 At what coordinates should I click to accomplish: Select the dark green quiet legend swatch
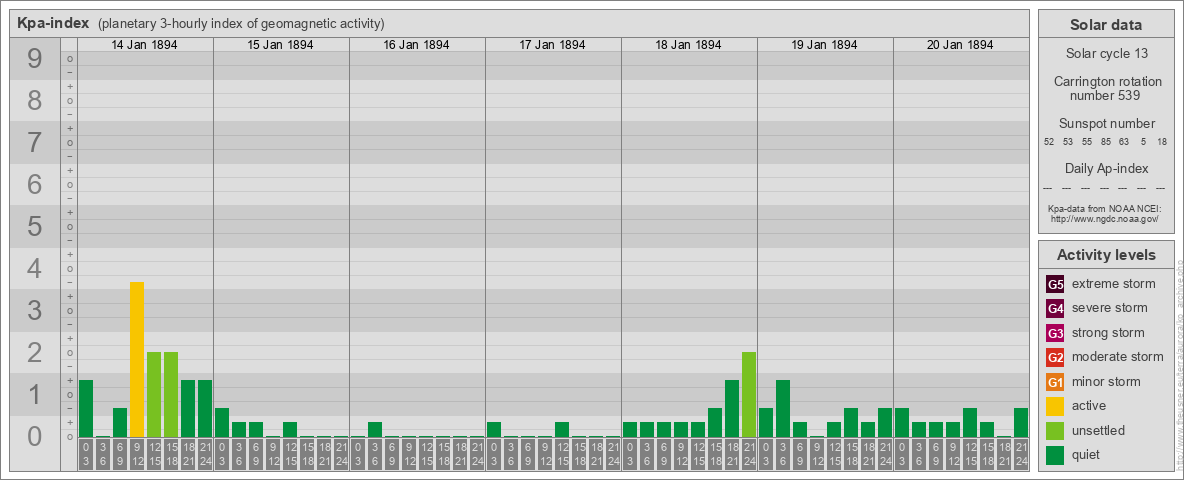pos(1055,454)
